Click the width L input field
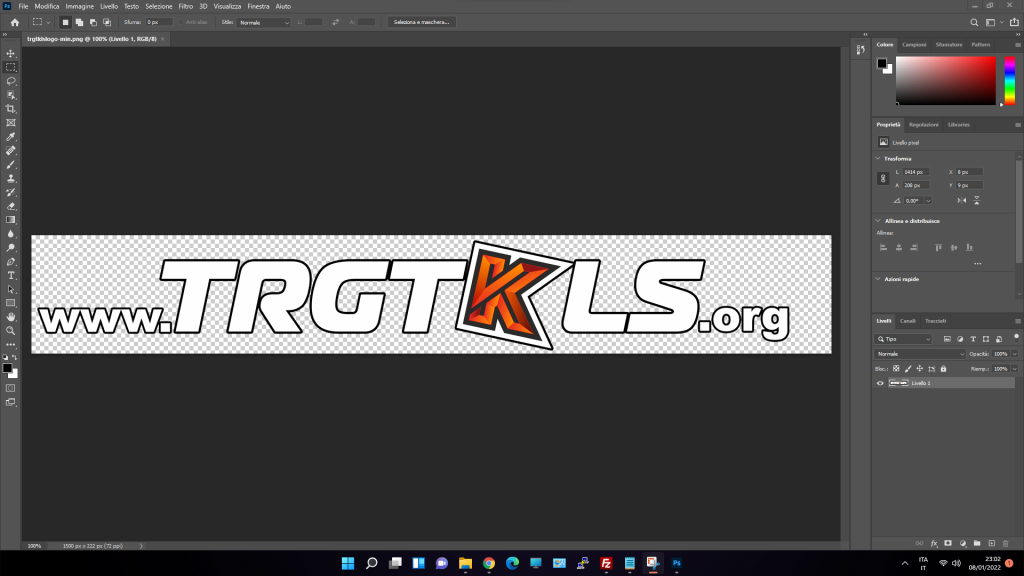Viewport: 1024px width, 576px height. click(915, 172)
